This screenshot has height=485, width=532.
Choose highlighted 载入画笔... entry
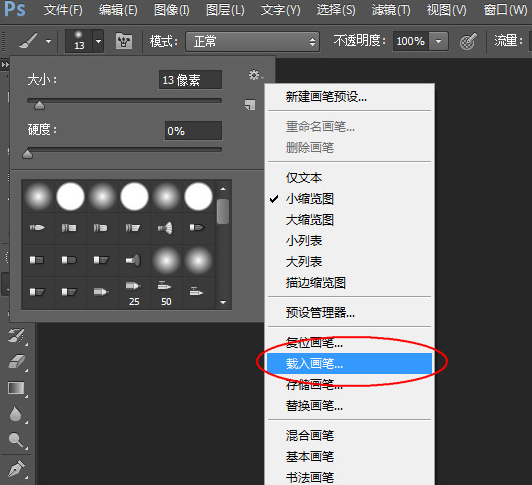[x=349, y=363]
